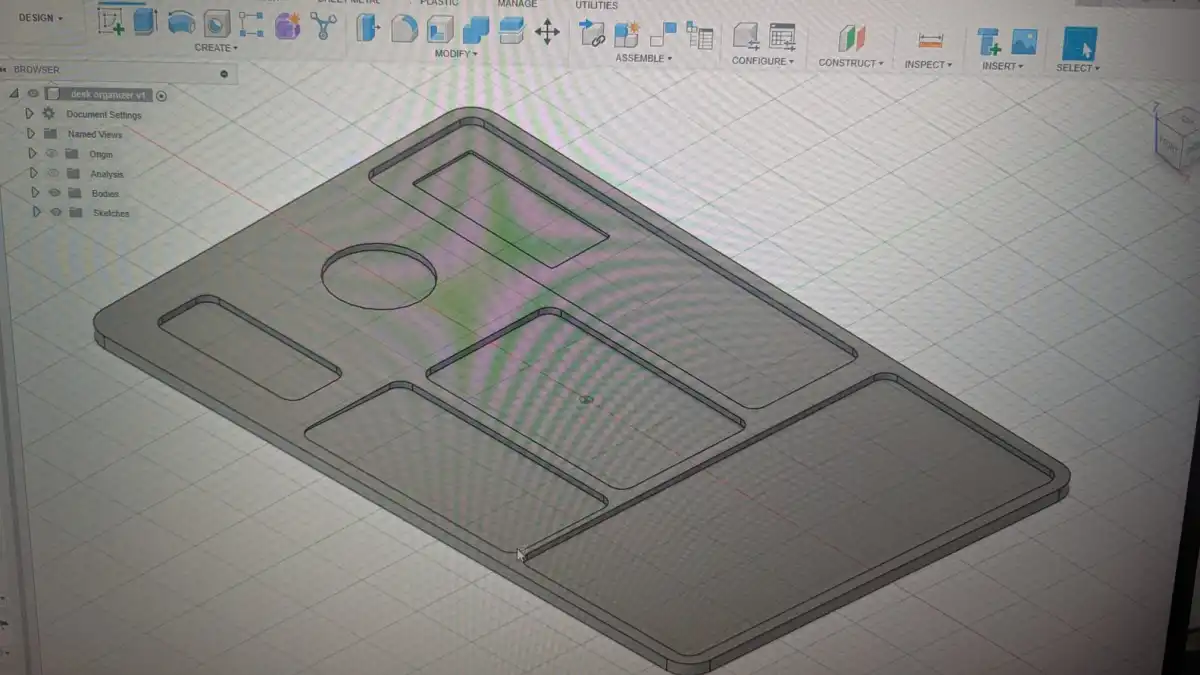Click the sketch point on model center
Viewport: 1200px width, 675px height.
[587, 399]
